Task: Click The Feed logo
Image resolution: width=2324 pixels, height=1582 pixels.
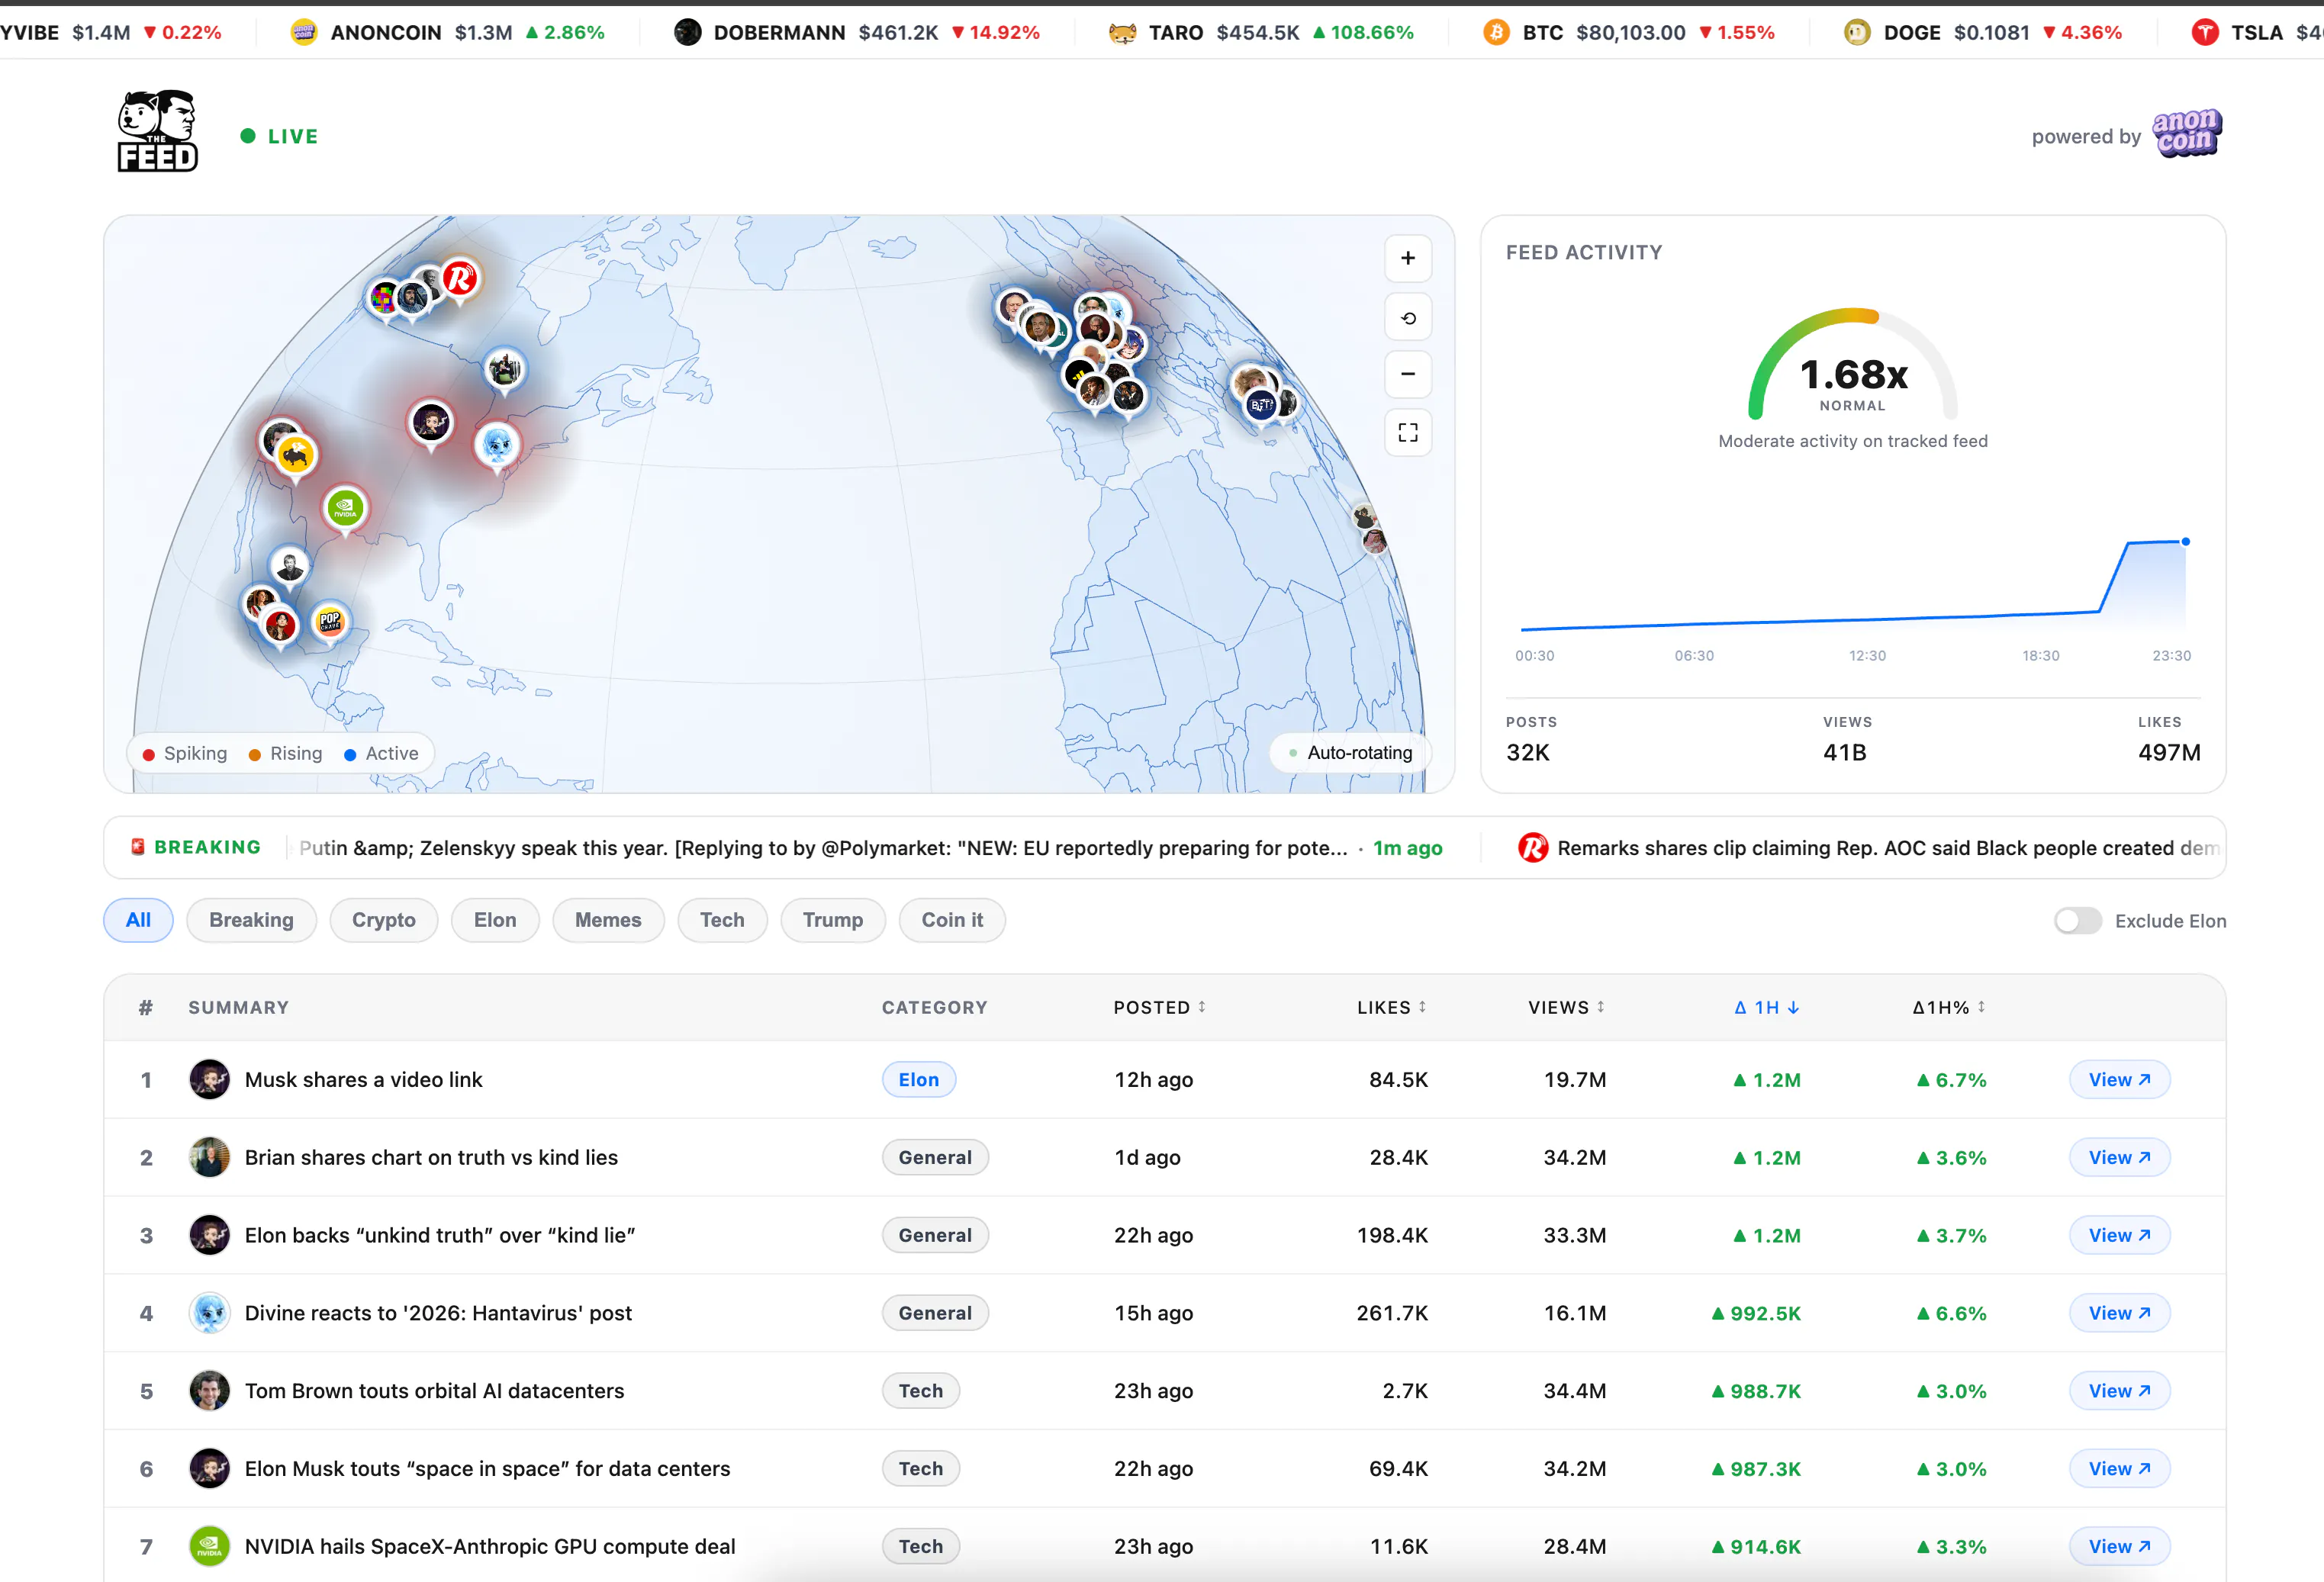Action: 158,132
